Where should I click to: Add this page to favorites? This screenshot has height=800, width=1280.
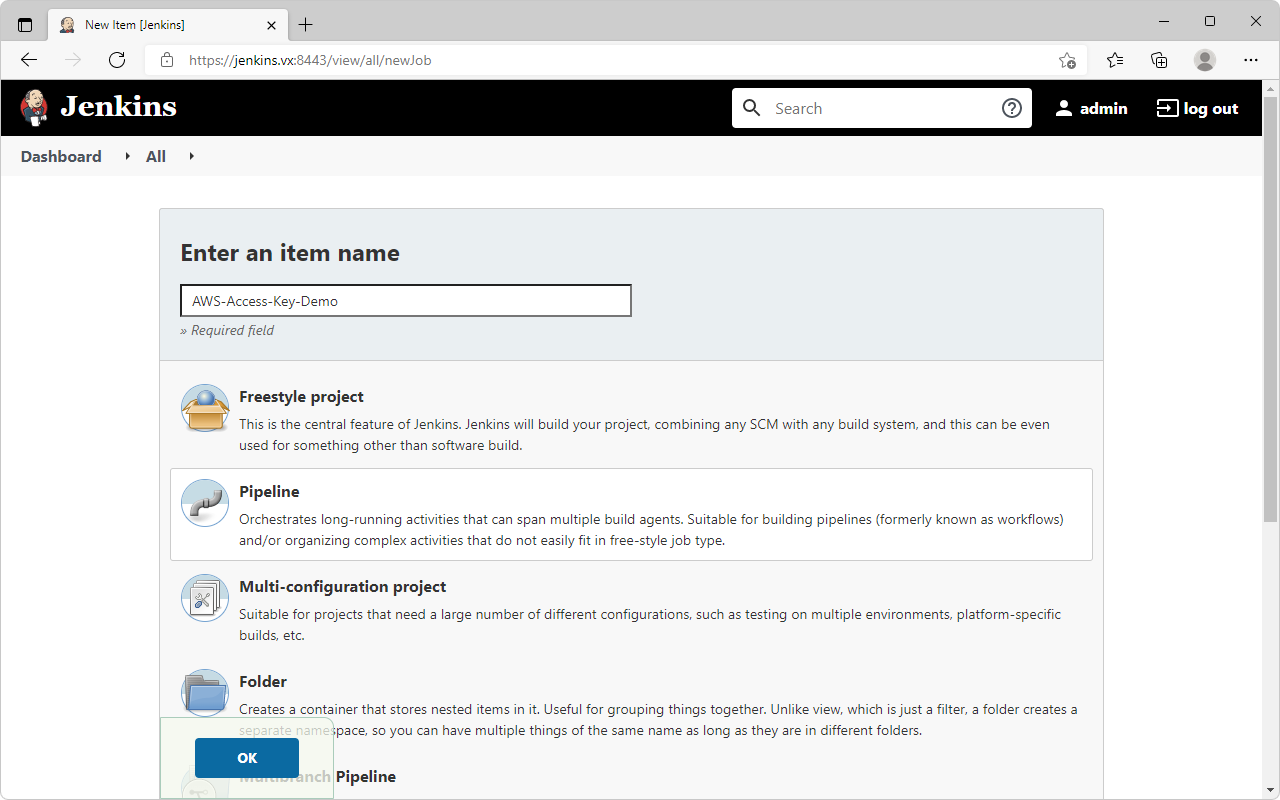[x=1067, y=60]
